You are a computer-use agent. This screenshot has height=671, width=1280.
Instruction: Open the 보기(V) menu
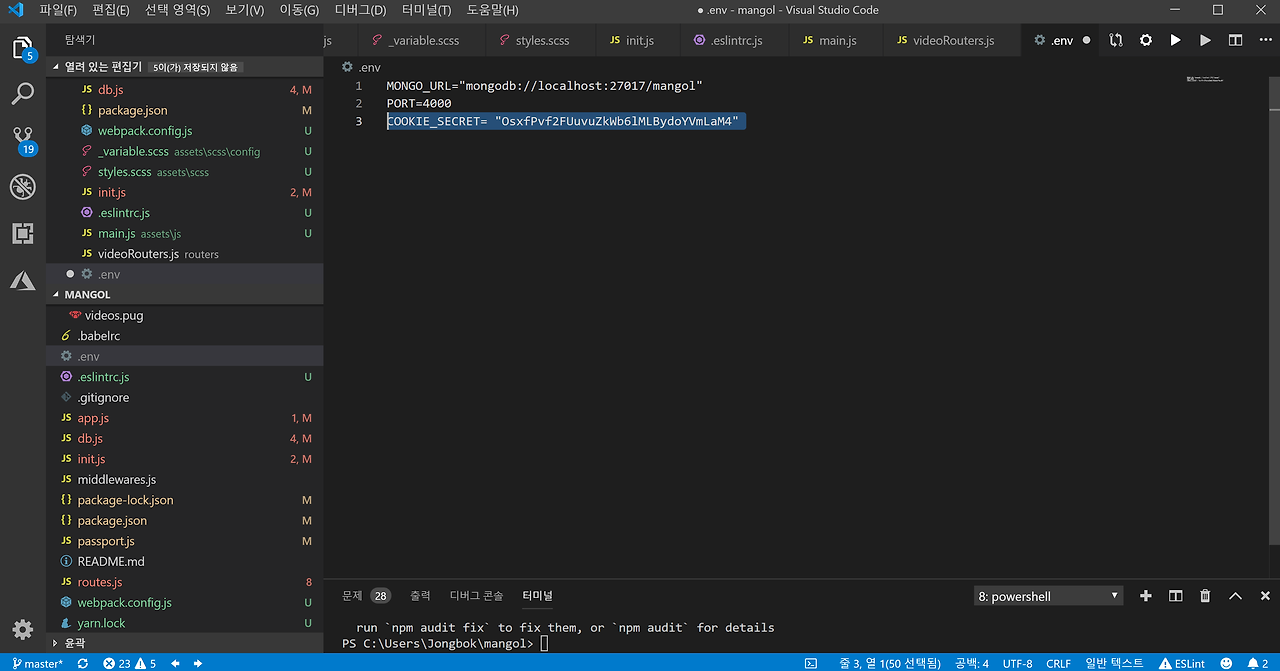pos(244,10)
